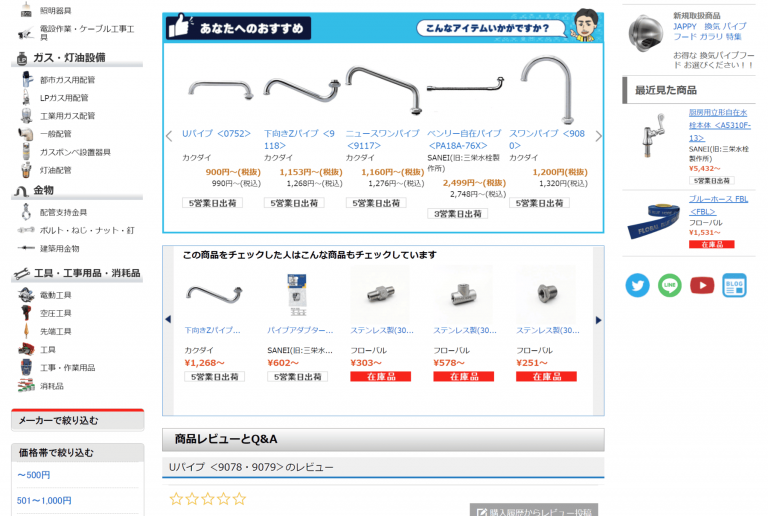Select the ガス・灯油設備 category heading
The width and height of the screenshot is (768, 516).
pyautogui.click(x=69, y=58)
